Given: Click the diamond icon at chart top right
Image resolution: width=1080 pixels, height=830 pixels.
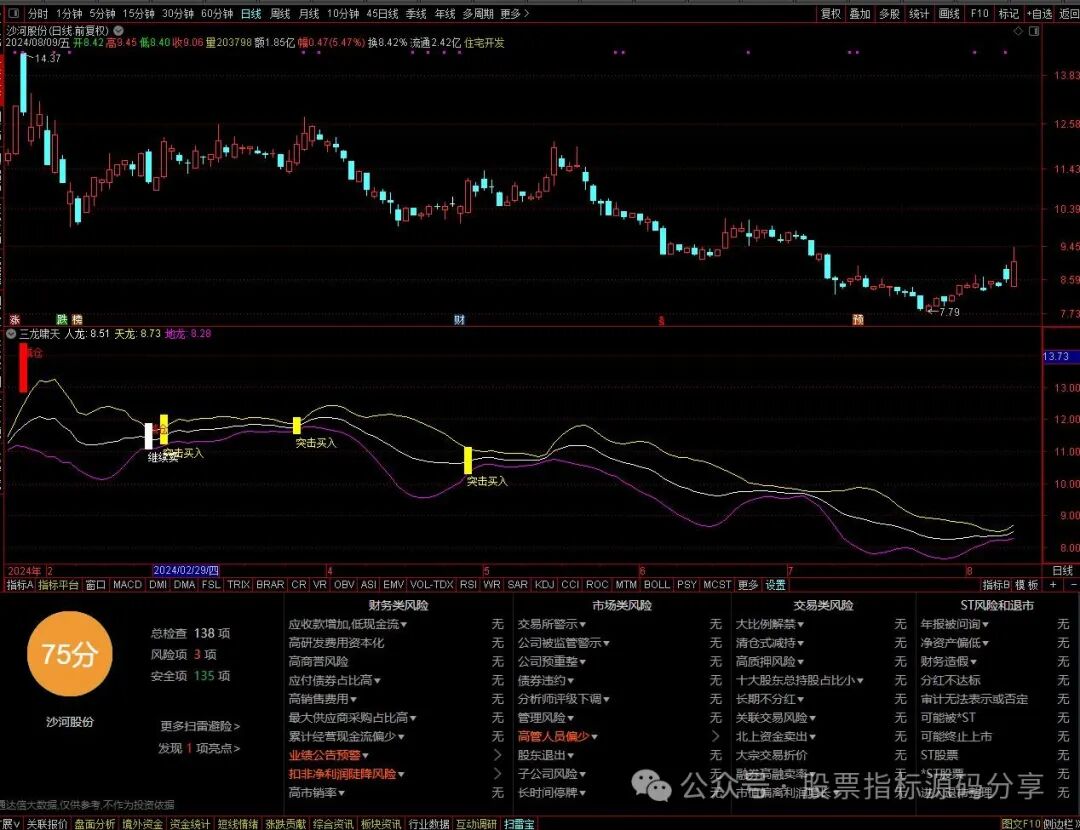Looking at the screenshot, I should (1018, 31).
